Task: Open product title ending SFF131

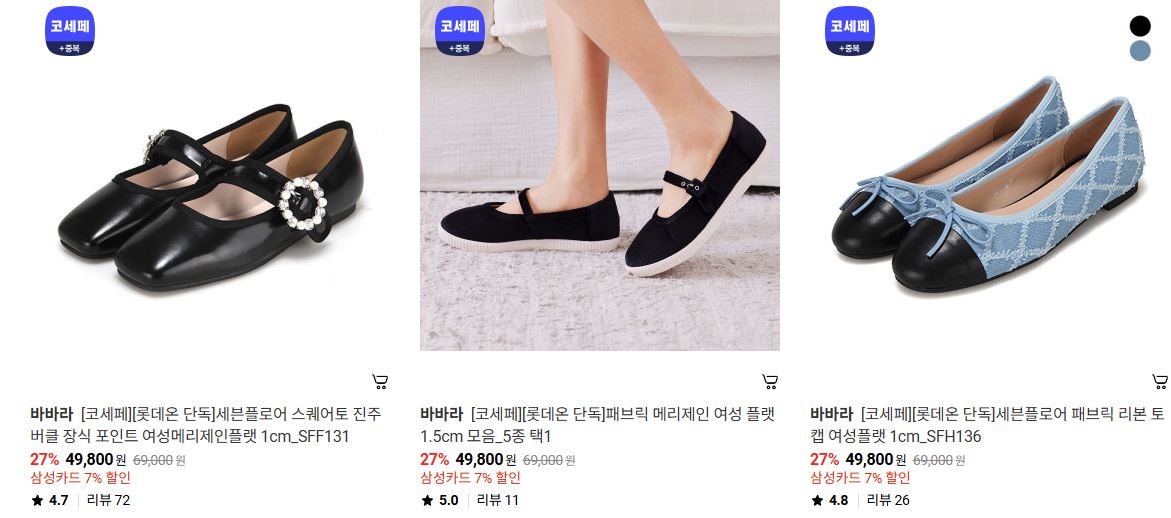Action: point(206,425)
